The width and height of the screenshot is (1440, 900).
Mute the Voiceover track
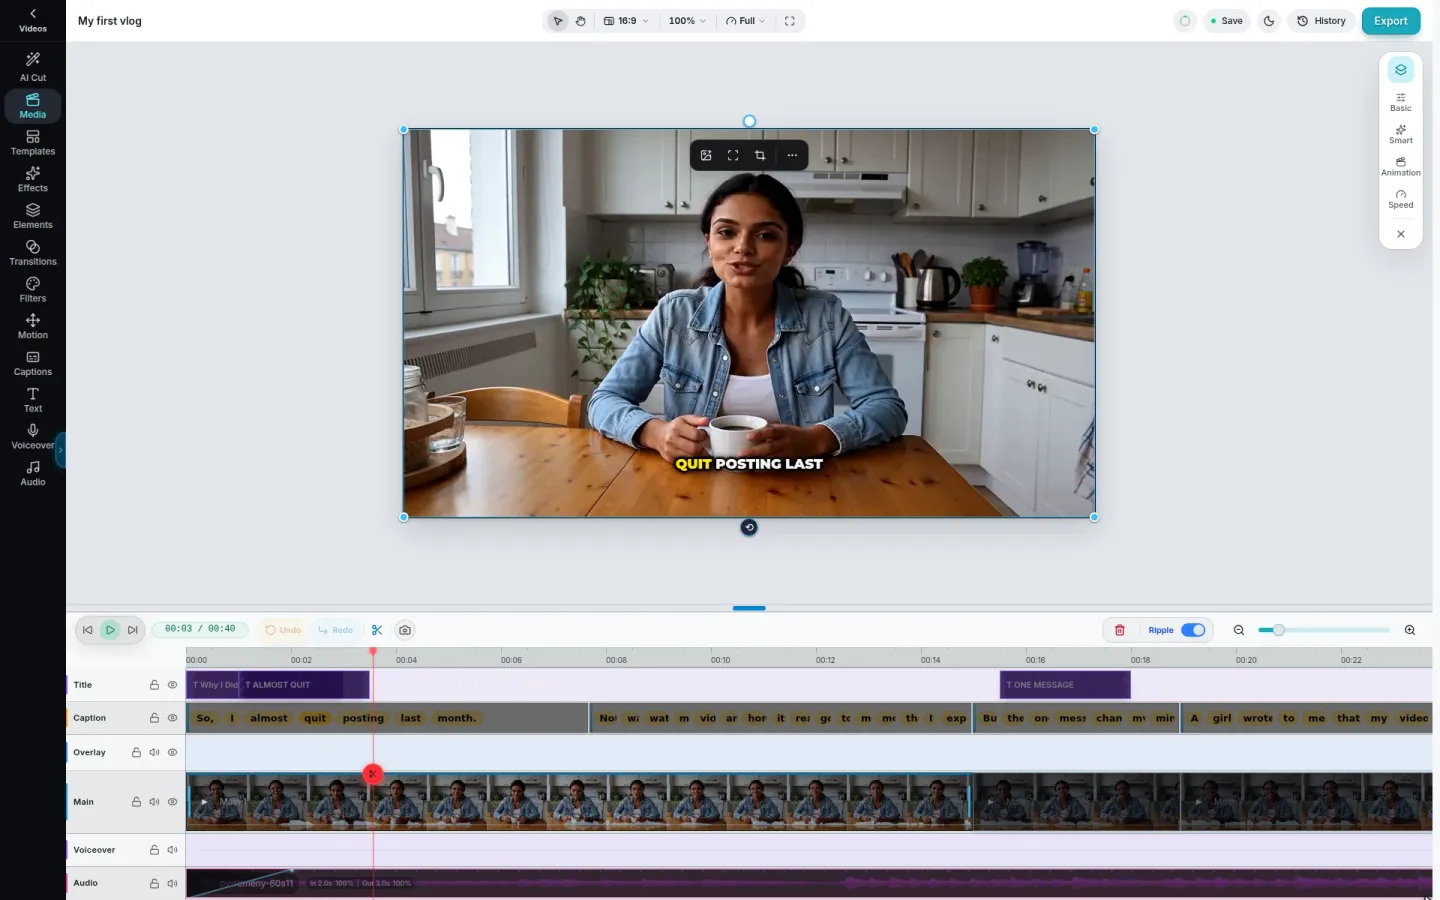[172, 850]
